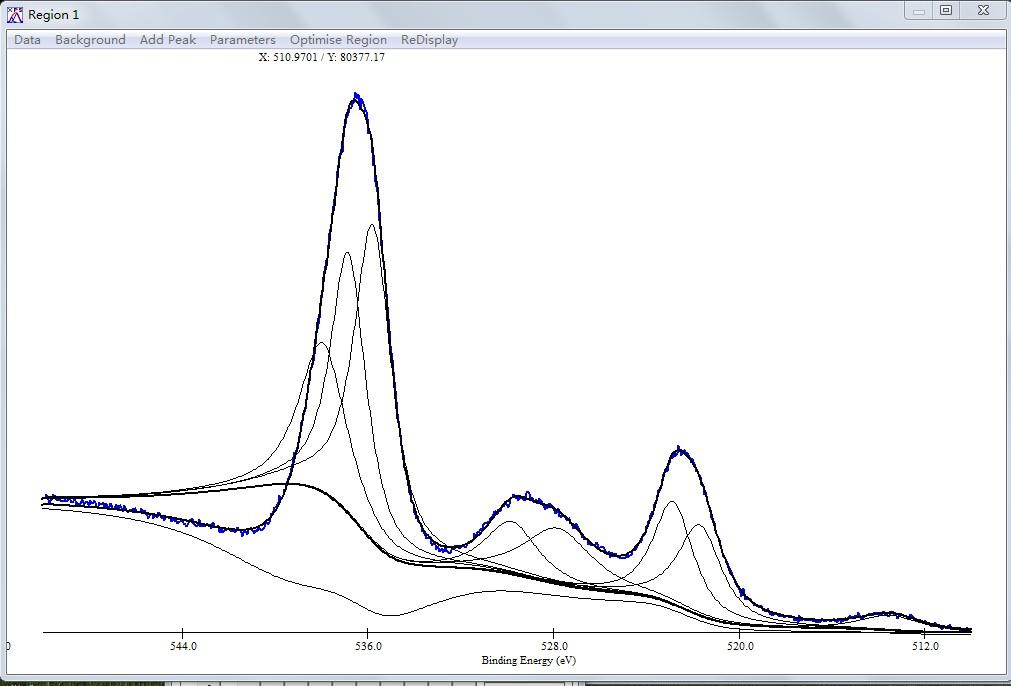
Task: Click the X/Y cursor coordinate readout
Action: click(x=322, y=57)
